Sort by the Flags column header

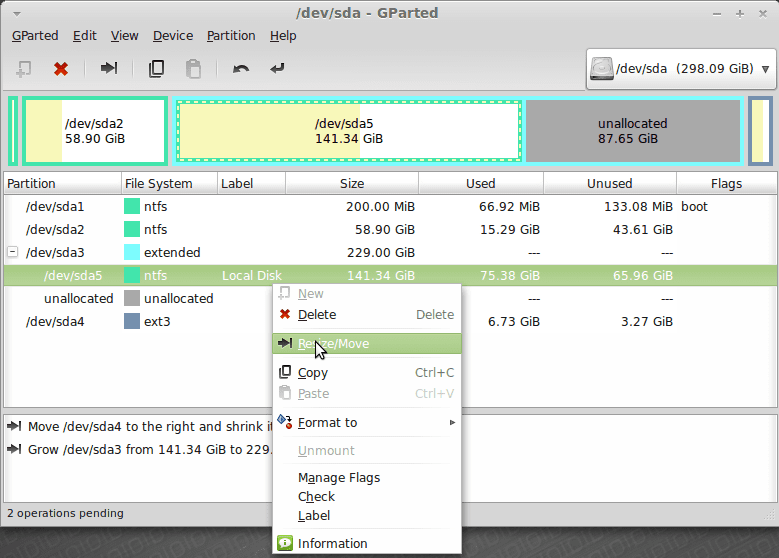(726, 183)
